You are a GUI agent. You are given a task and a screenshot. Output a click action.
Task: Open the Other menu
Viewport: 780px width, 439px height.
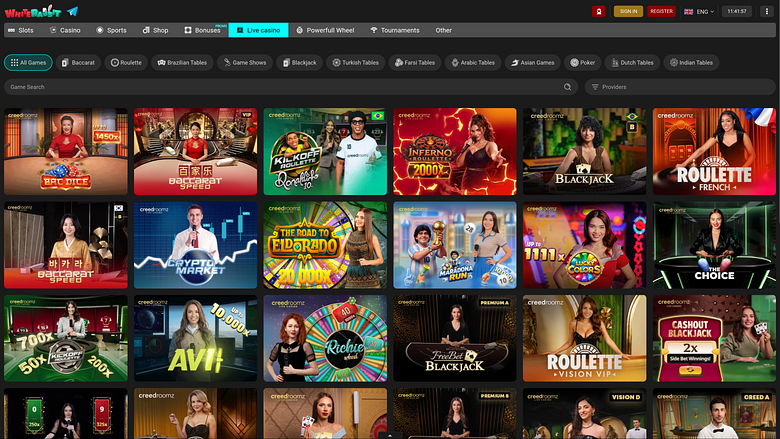444,30
